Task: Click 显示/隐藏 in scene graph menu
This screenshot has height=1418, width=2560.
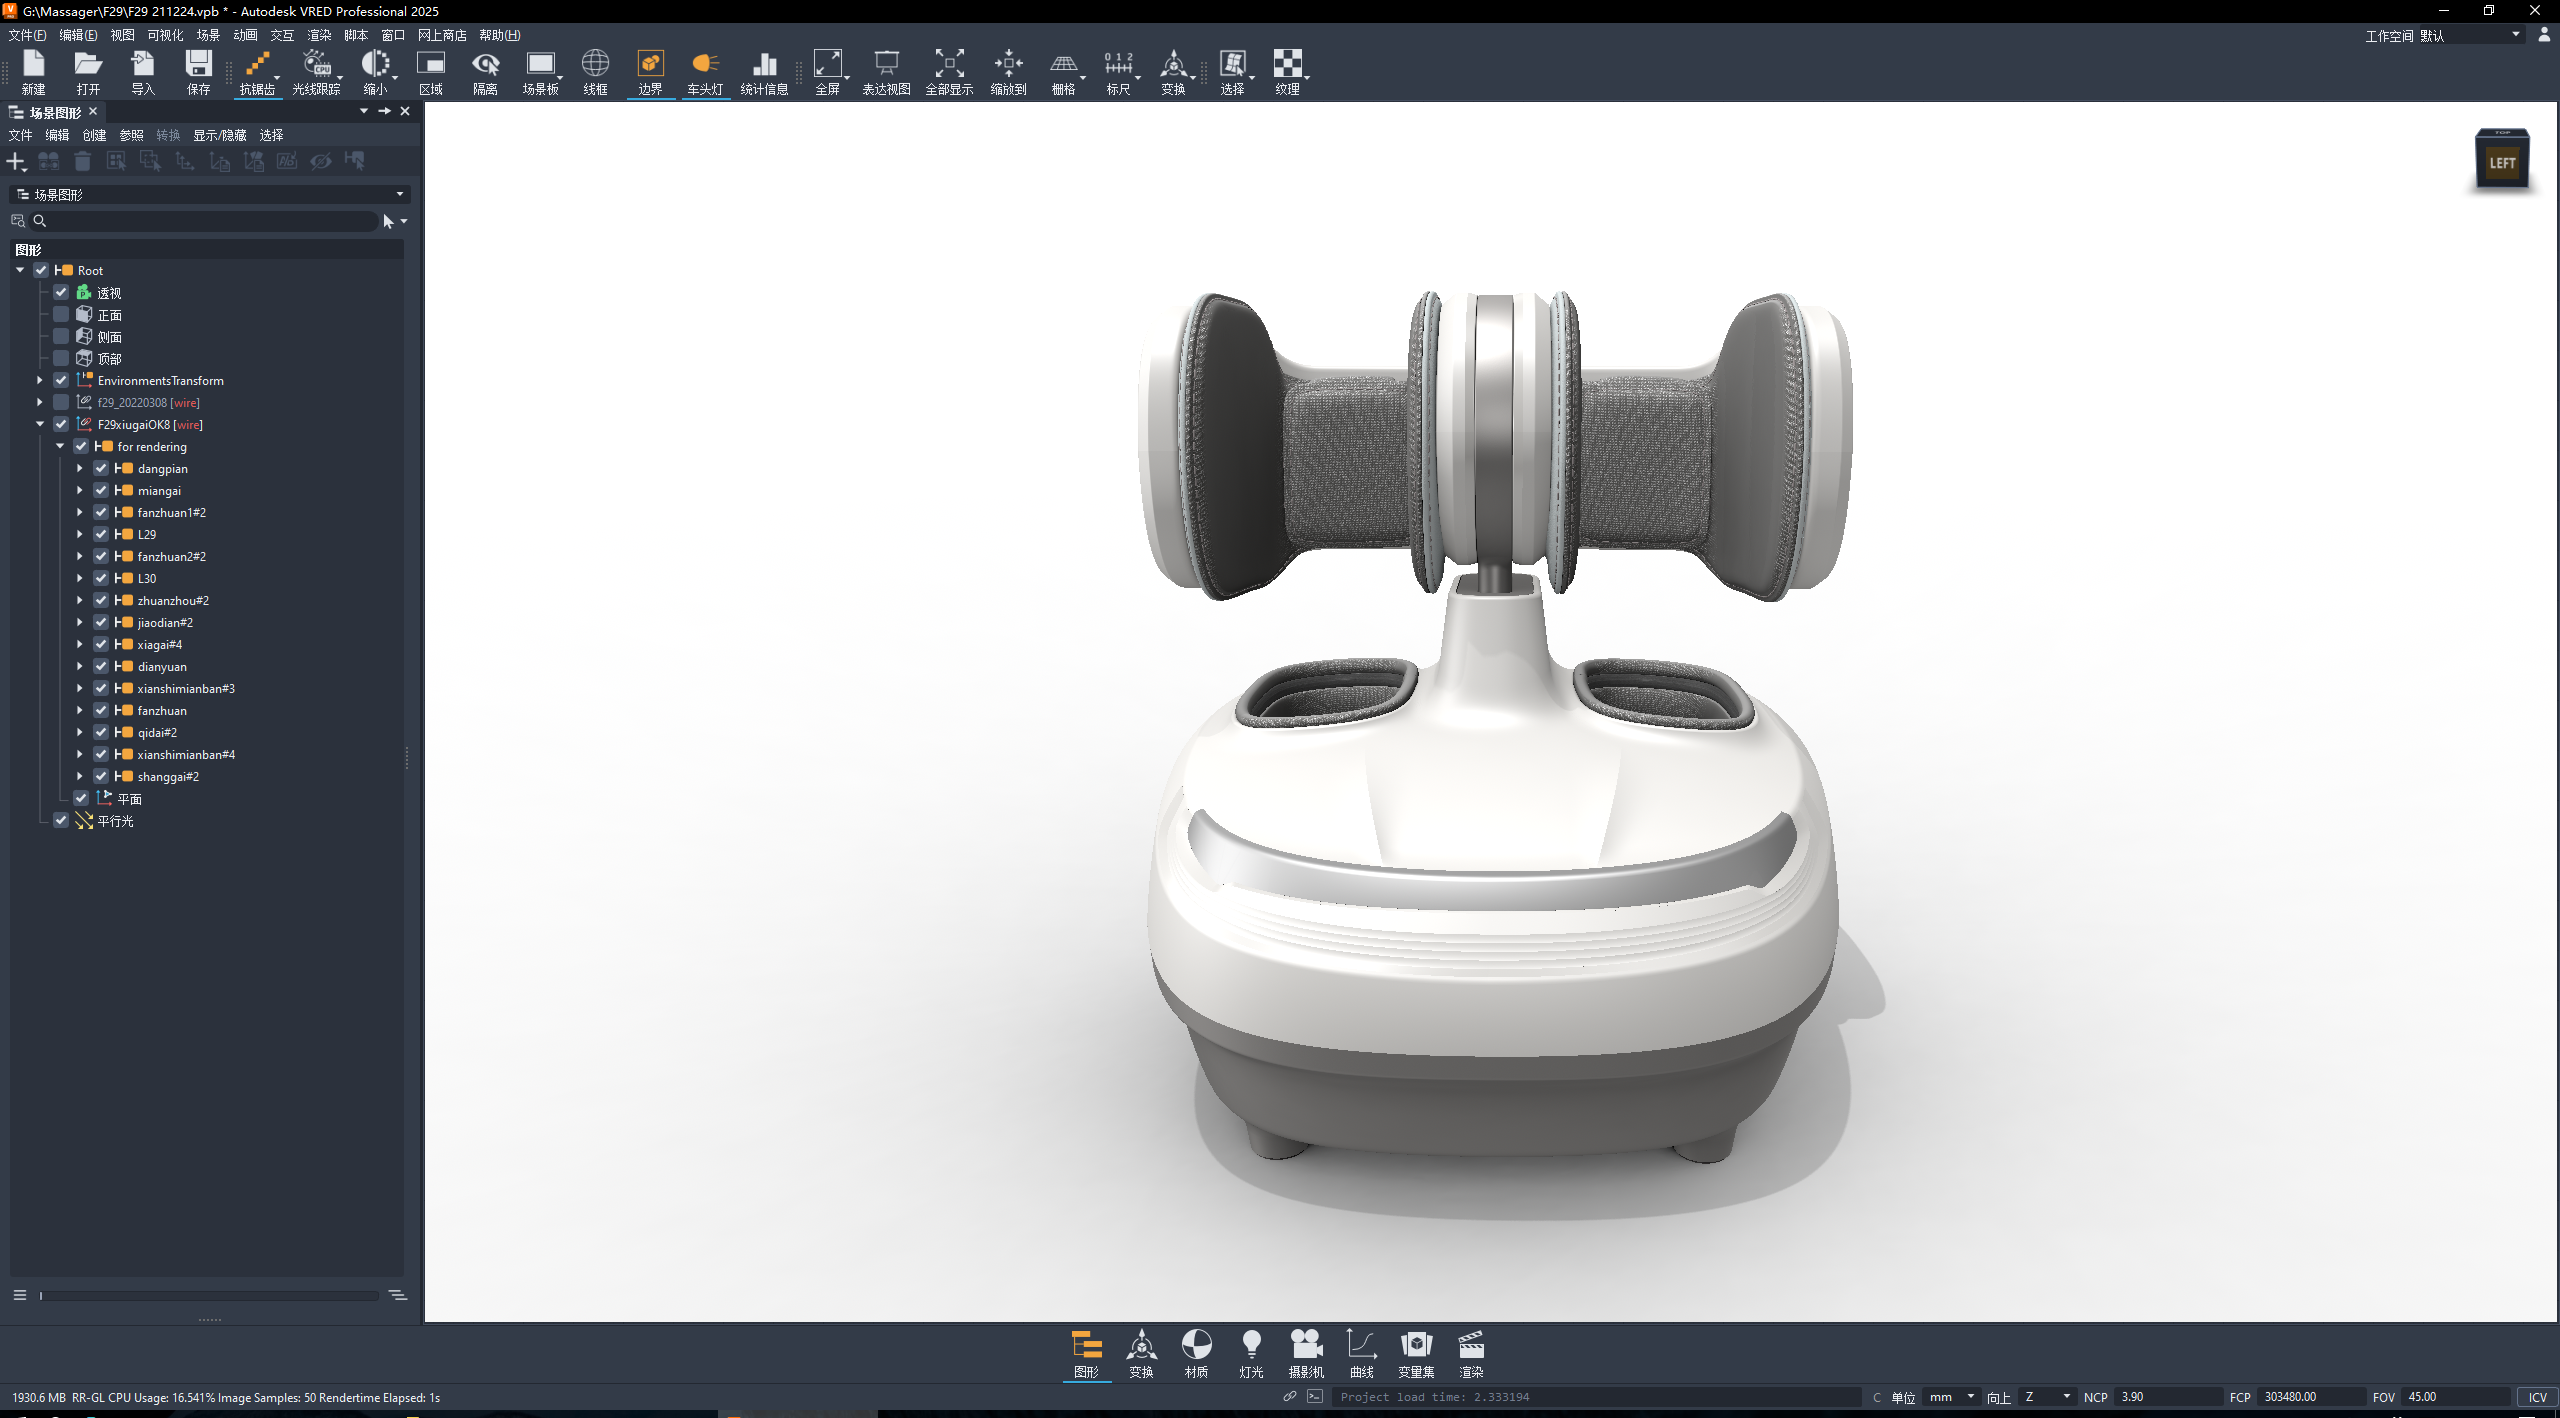Action: pos(221,135)
